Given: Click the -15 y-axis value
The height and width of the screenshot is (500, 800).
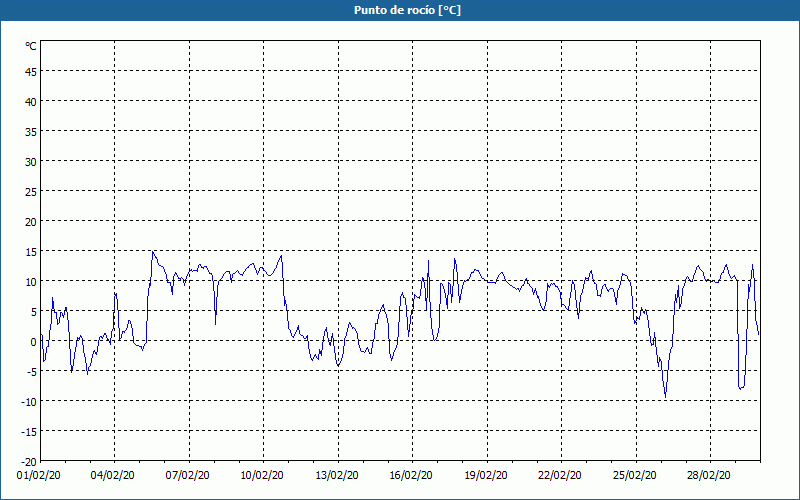Looking at the screenshot, I should coord(29,432).
